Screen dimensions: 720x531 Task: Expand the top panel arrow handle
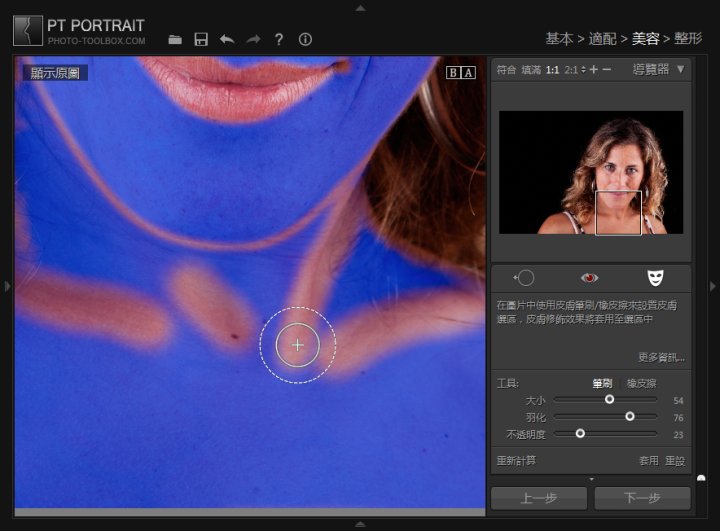pos(360,7)
